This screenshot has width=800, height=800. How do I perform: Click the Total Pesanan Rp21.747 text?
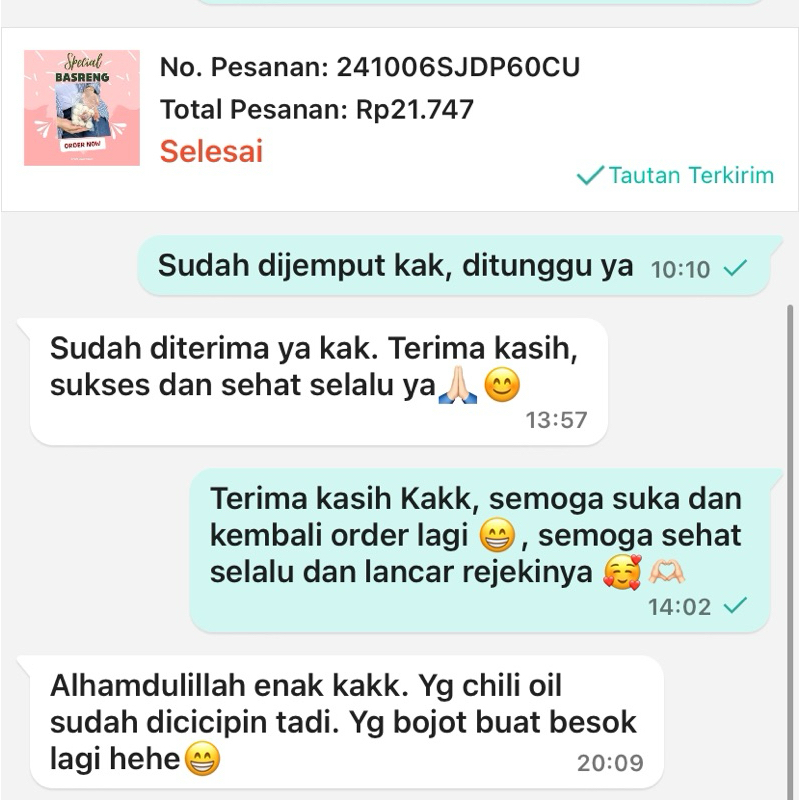(317, 109)
